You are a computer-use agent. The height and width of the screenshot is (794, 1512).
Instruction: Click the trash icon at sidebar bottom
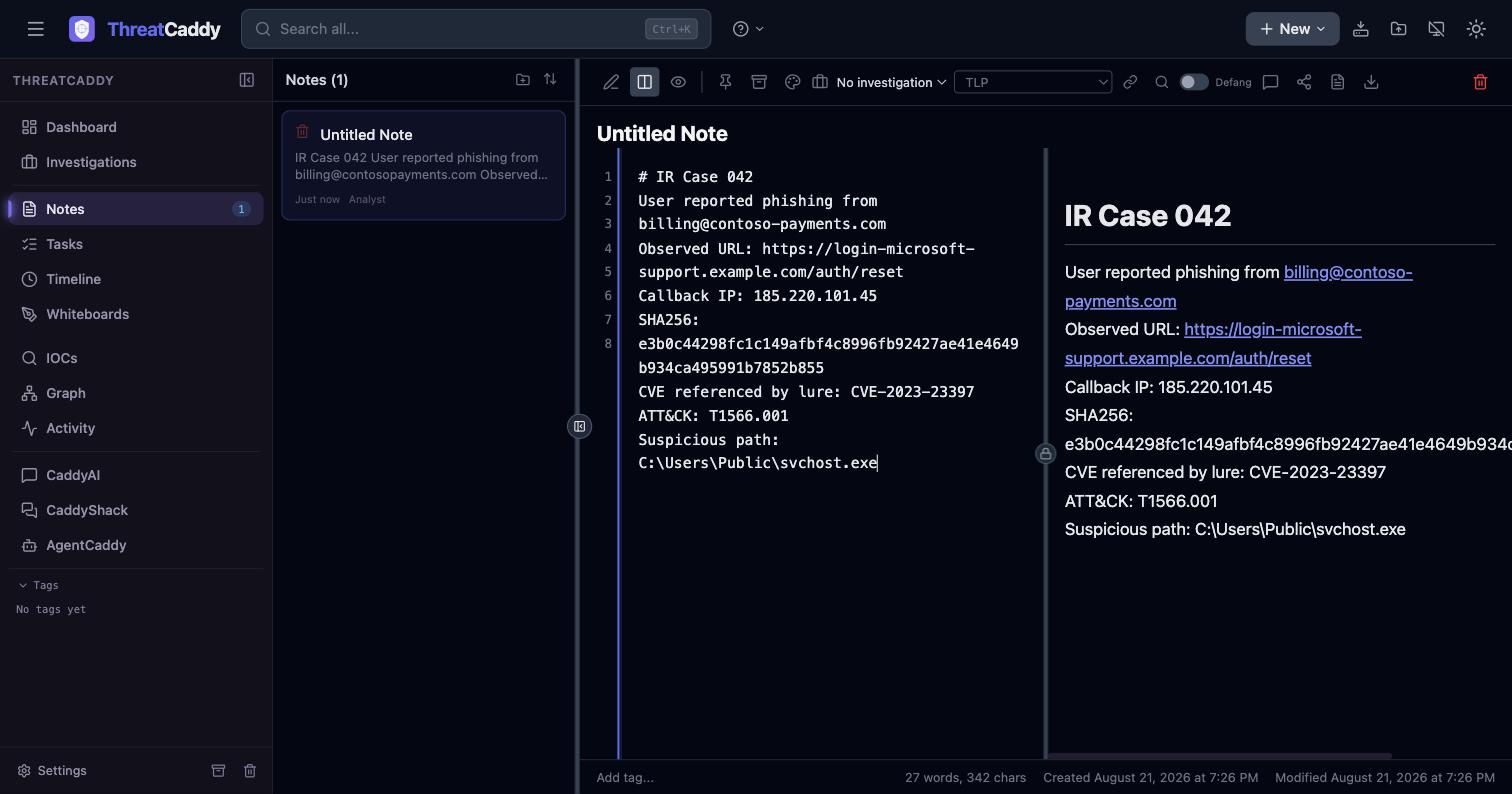click(250, 771)
